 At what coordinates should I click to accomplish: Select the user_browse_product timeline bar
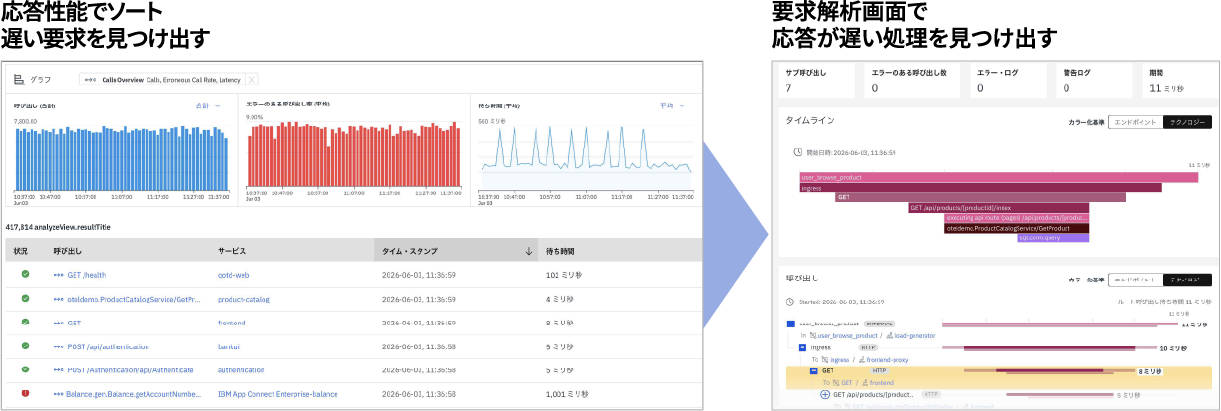[x=999, y=177]
